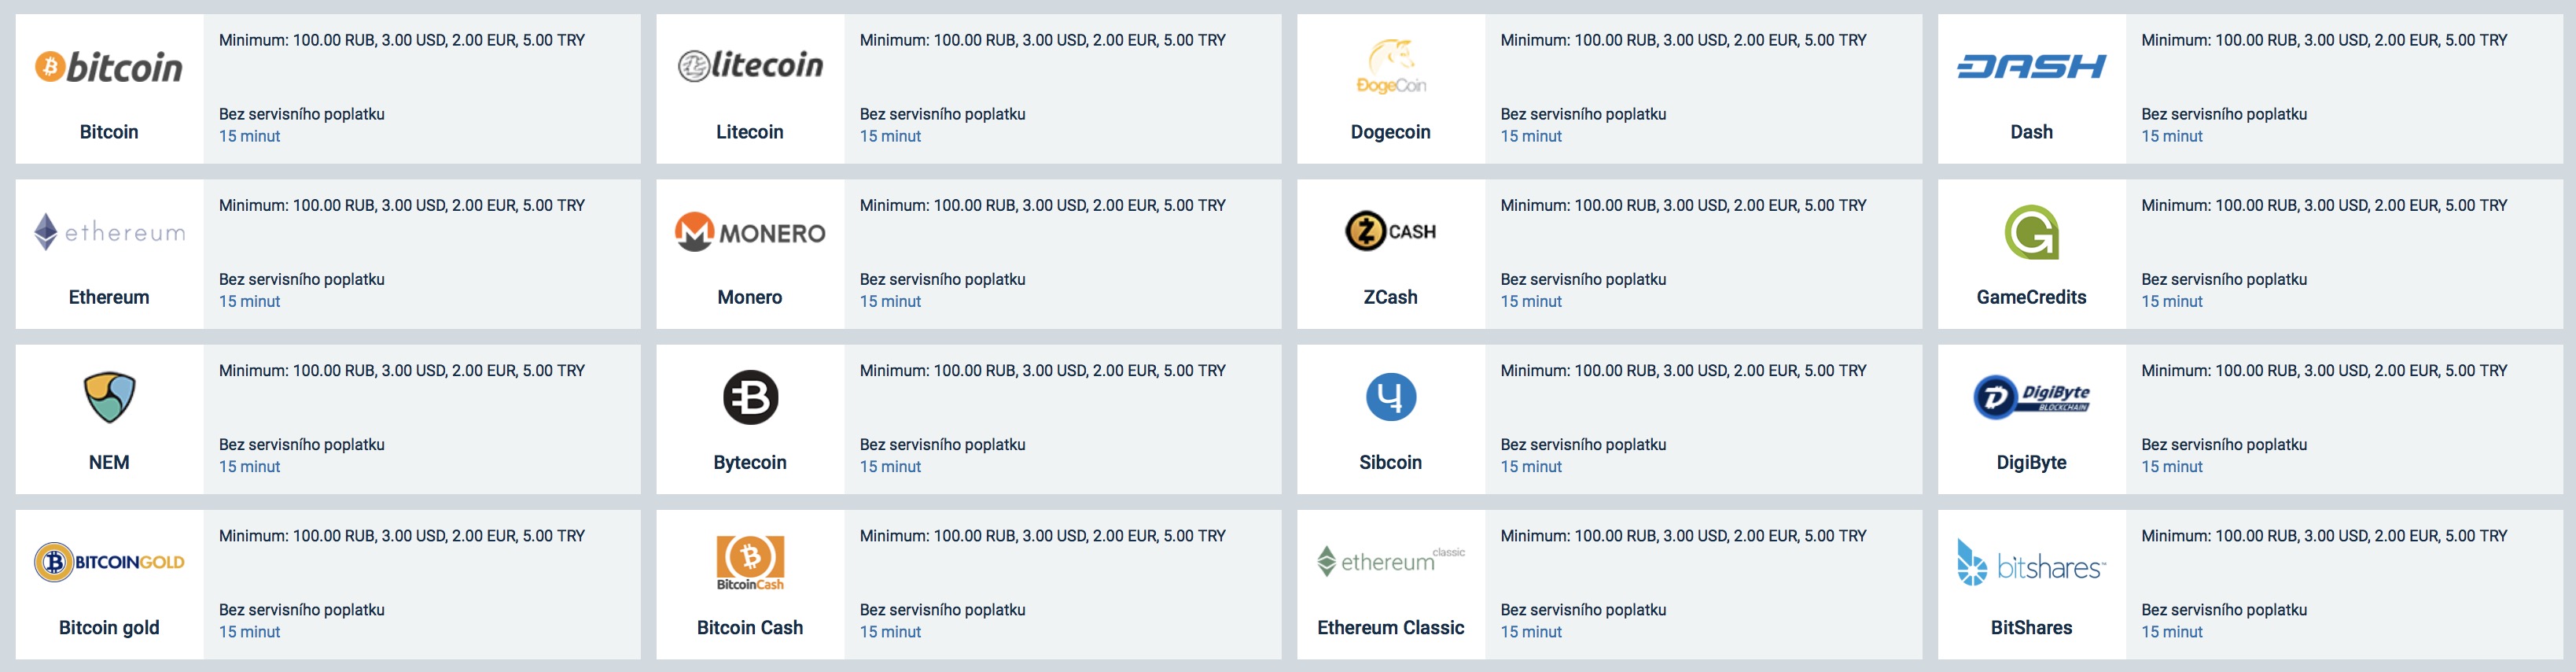Screen dimensions: 2576x672
Task: Click the Bitcoin Gold logo
Action: (x=109, y=562)
